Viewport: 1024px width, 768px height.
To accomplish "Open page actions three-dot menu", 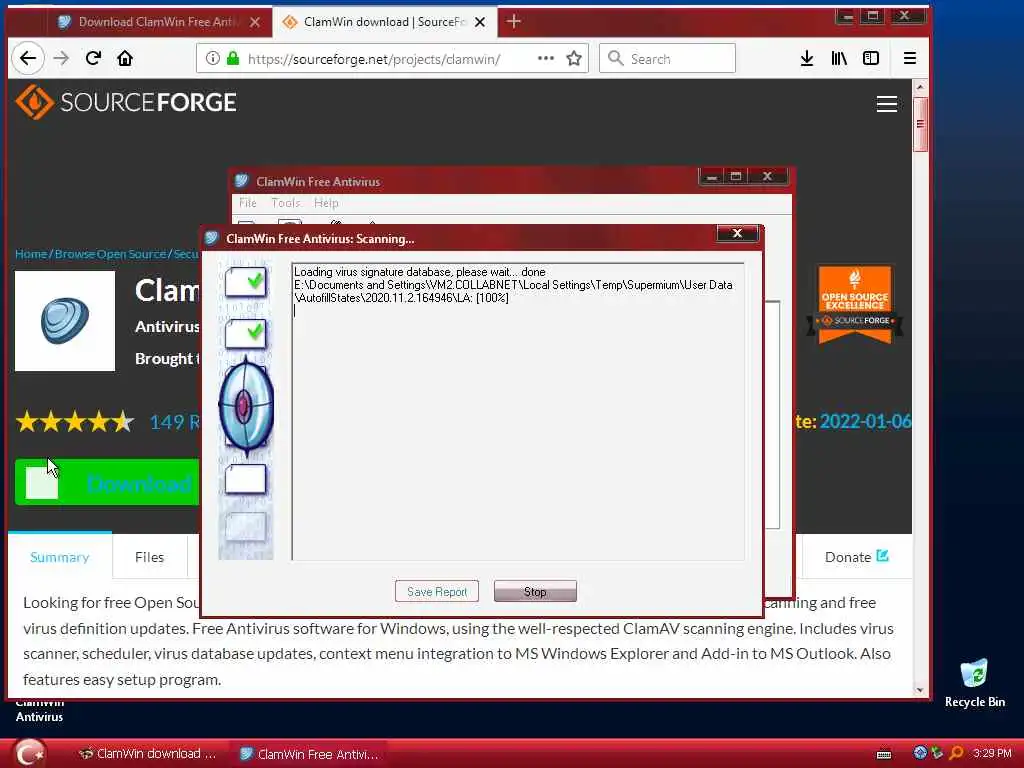I will click(545, 59).
